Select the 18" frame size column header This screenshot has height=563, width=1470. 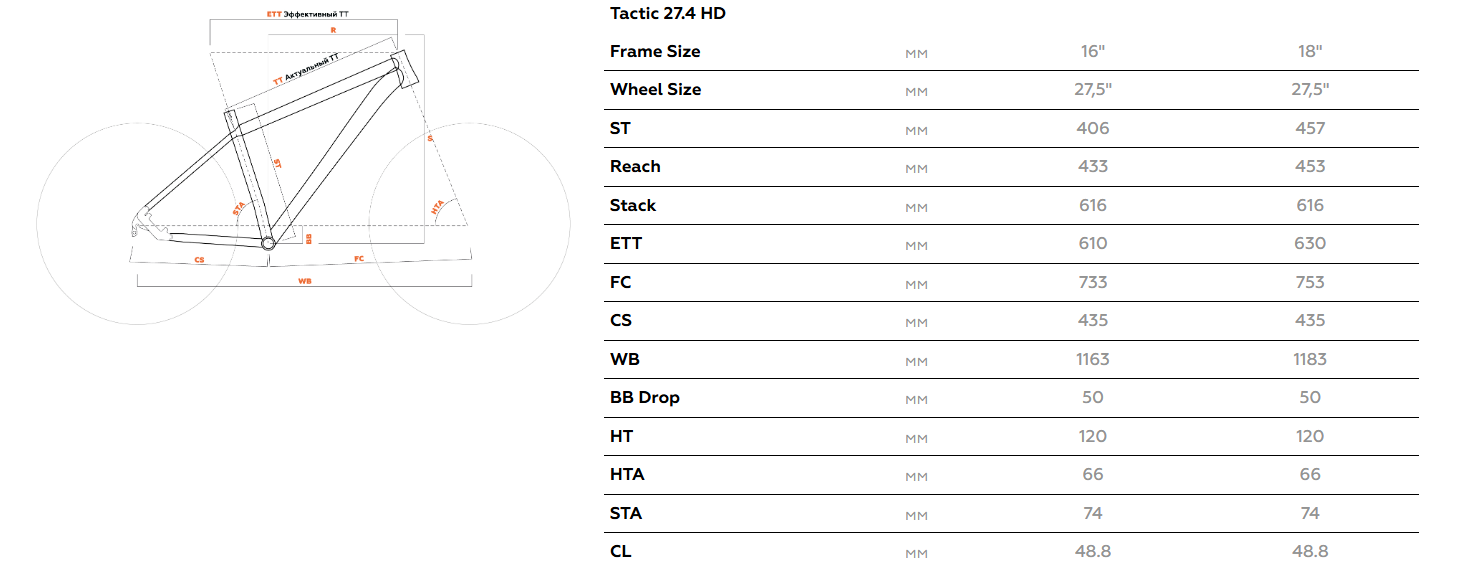click(1310, 51)
